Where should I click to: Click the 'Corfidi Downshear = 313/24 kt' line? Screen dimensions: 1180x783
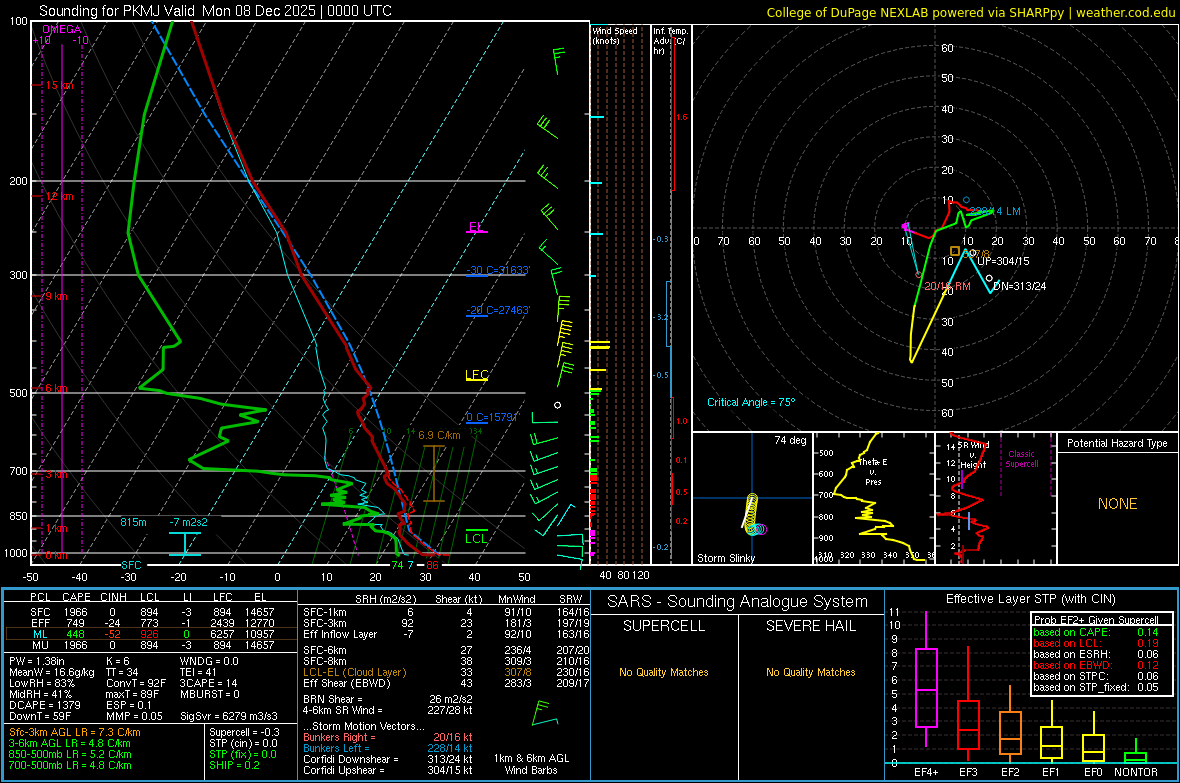click(387, 759)
